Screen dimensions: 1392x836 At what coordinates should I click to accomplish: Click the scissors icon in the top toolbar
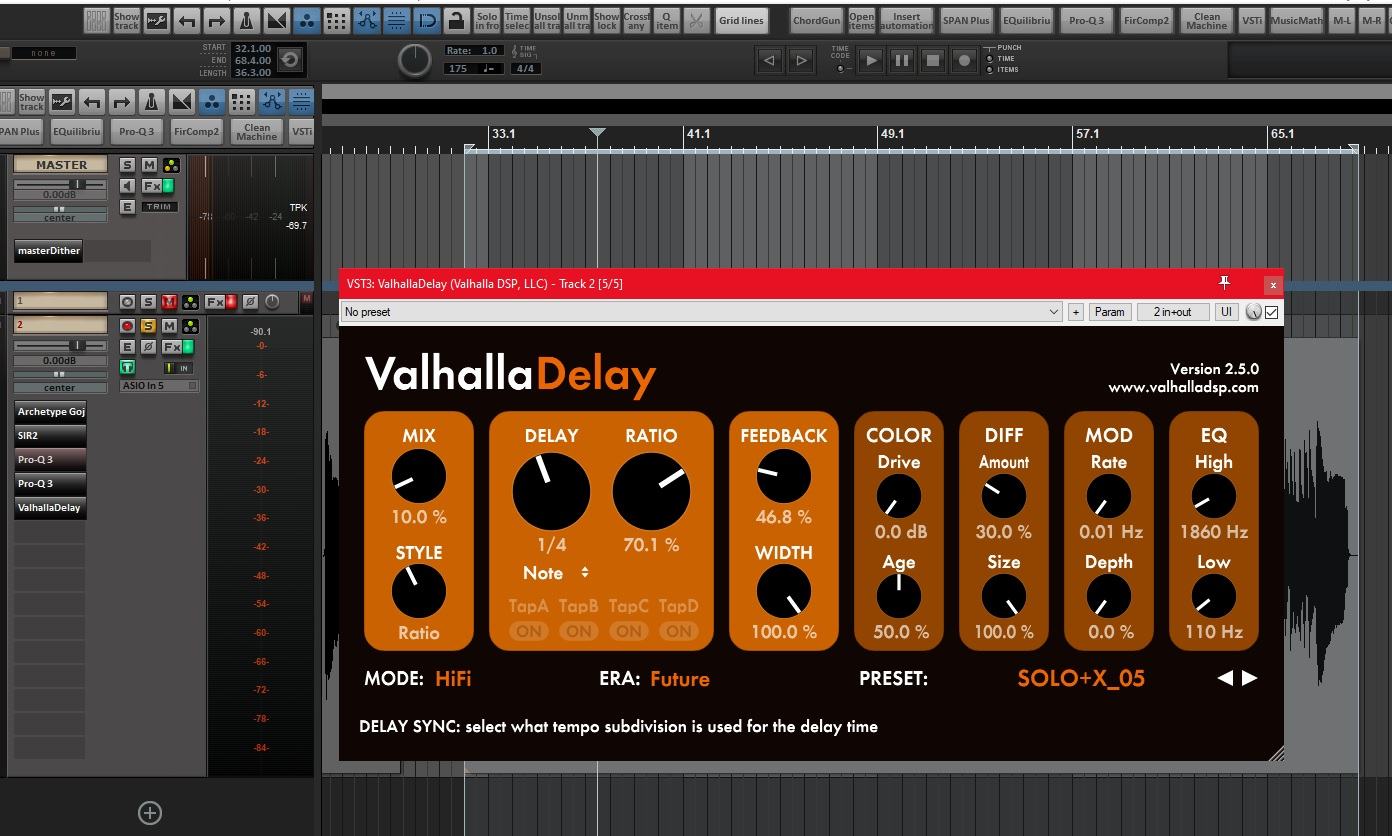pos(696,20)
